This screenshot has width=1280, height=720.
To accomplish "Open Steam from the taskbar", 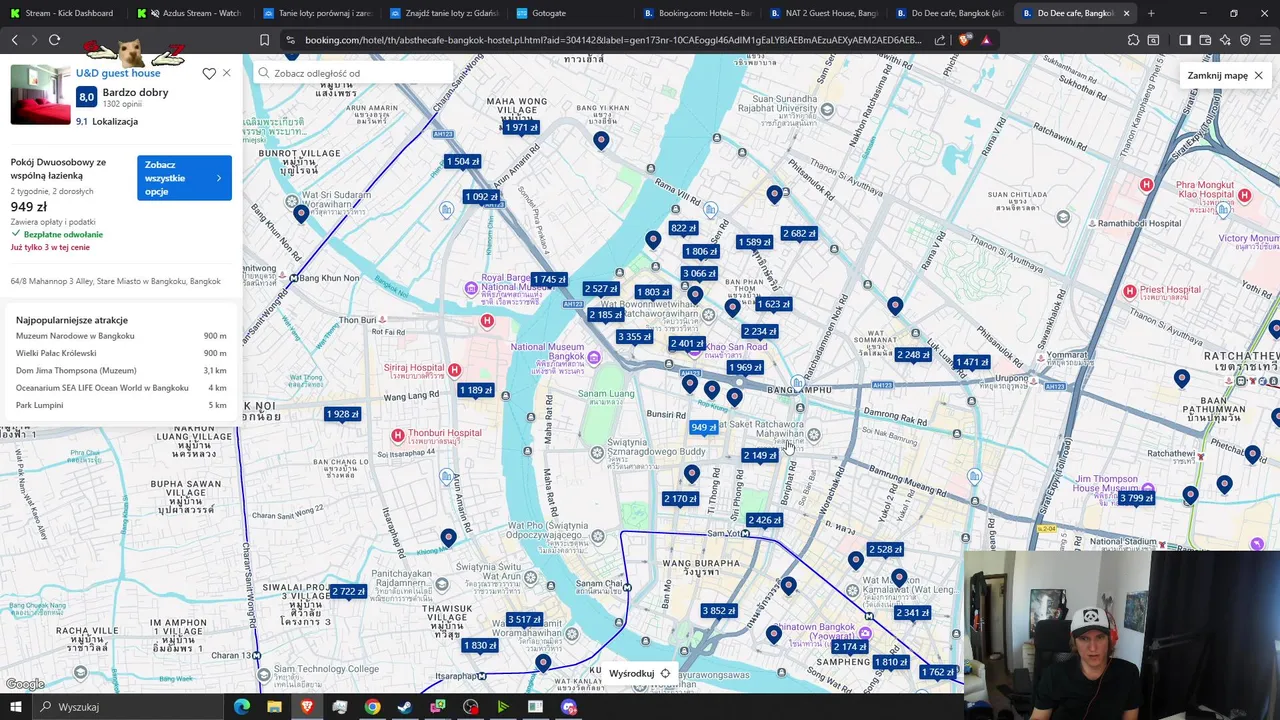I will pyautogui.click(x=405, y=707).
